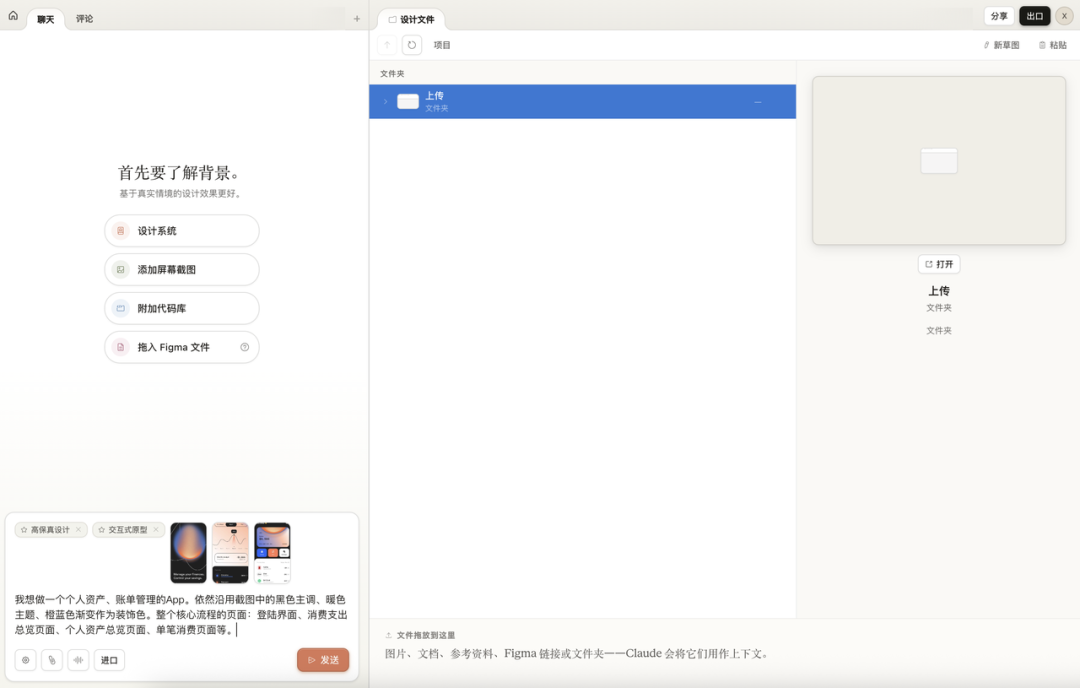Click the paperclip attach icon in chat box
The image size is (1080, 688).
52,660
